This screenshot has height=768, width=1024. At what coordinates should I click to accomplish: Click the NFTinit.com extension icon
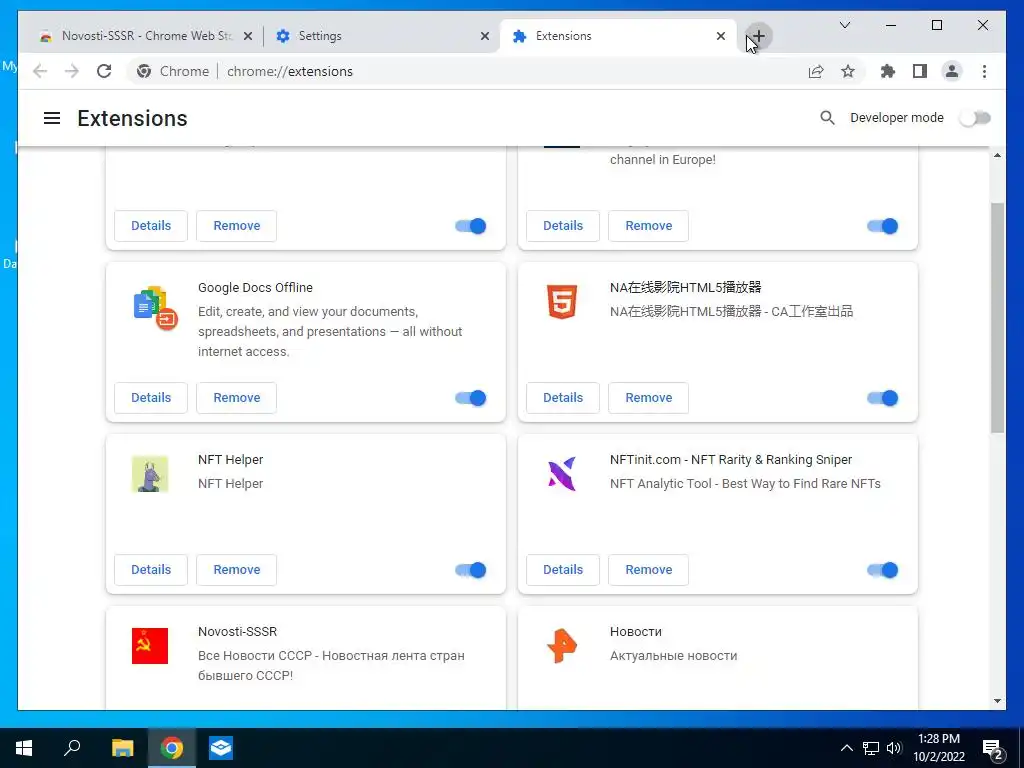coord(562,473)
